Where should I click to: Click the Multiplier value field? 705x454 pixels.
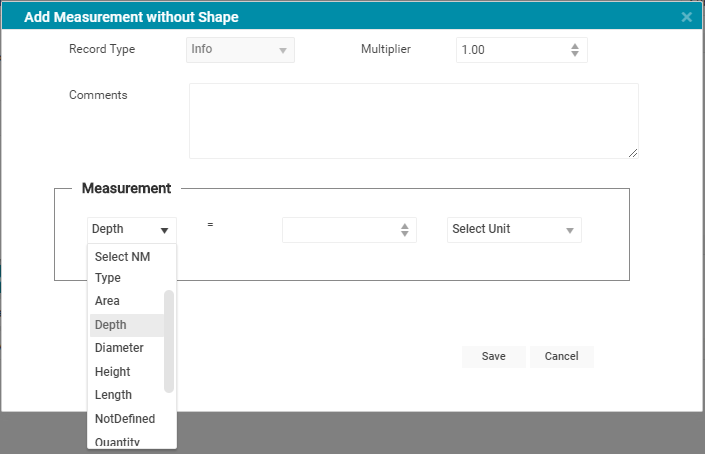(x=510, y=50)
